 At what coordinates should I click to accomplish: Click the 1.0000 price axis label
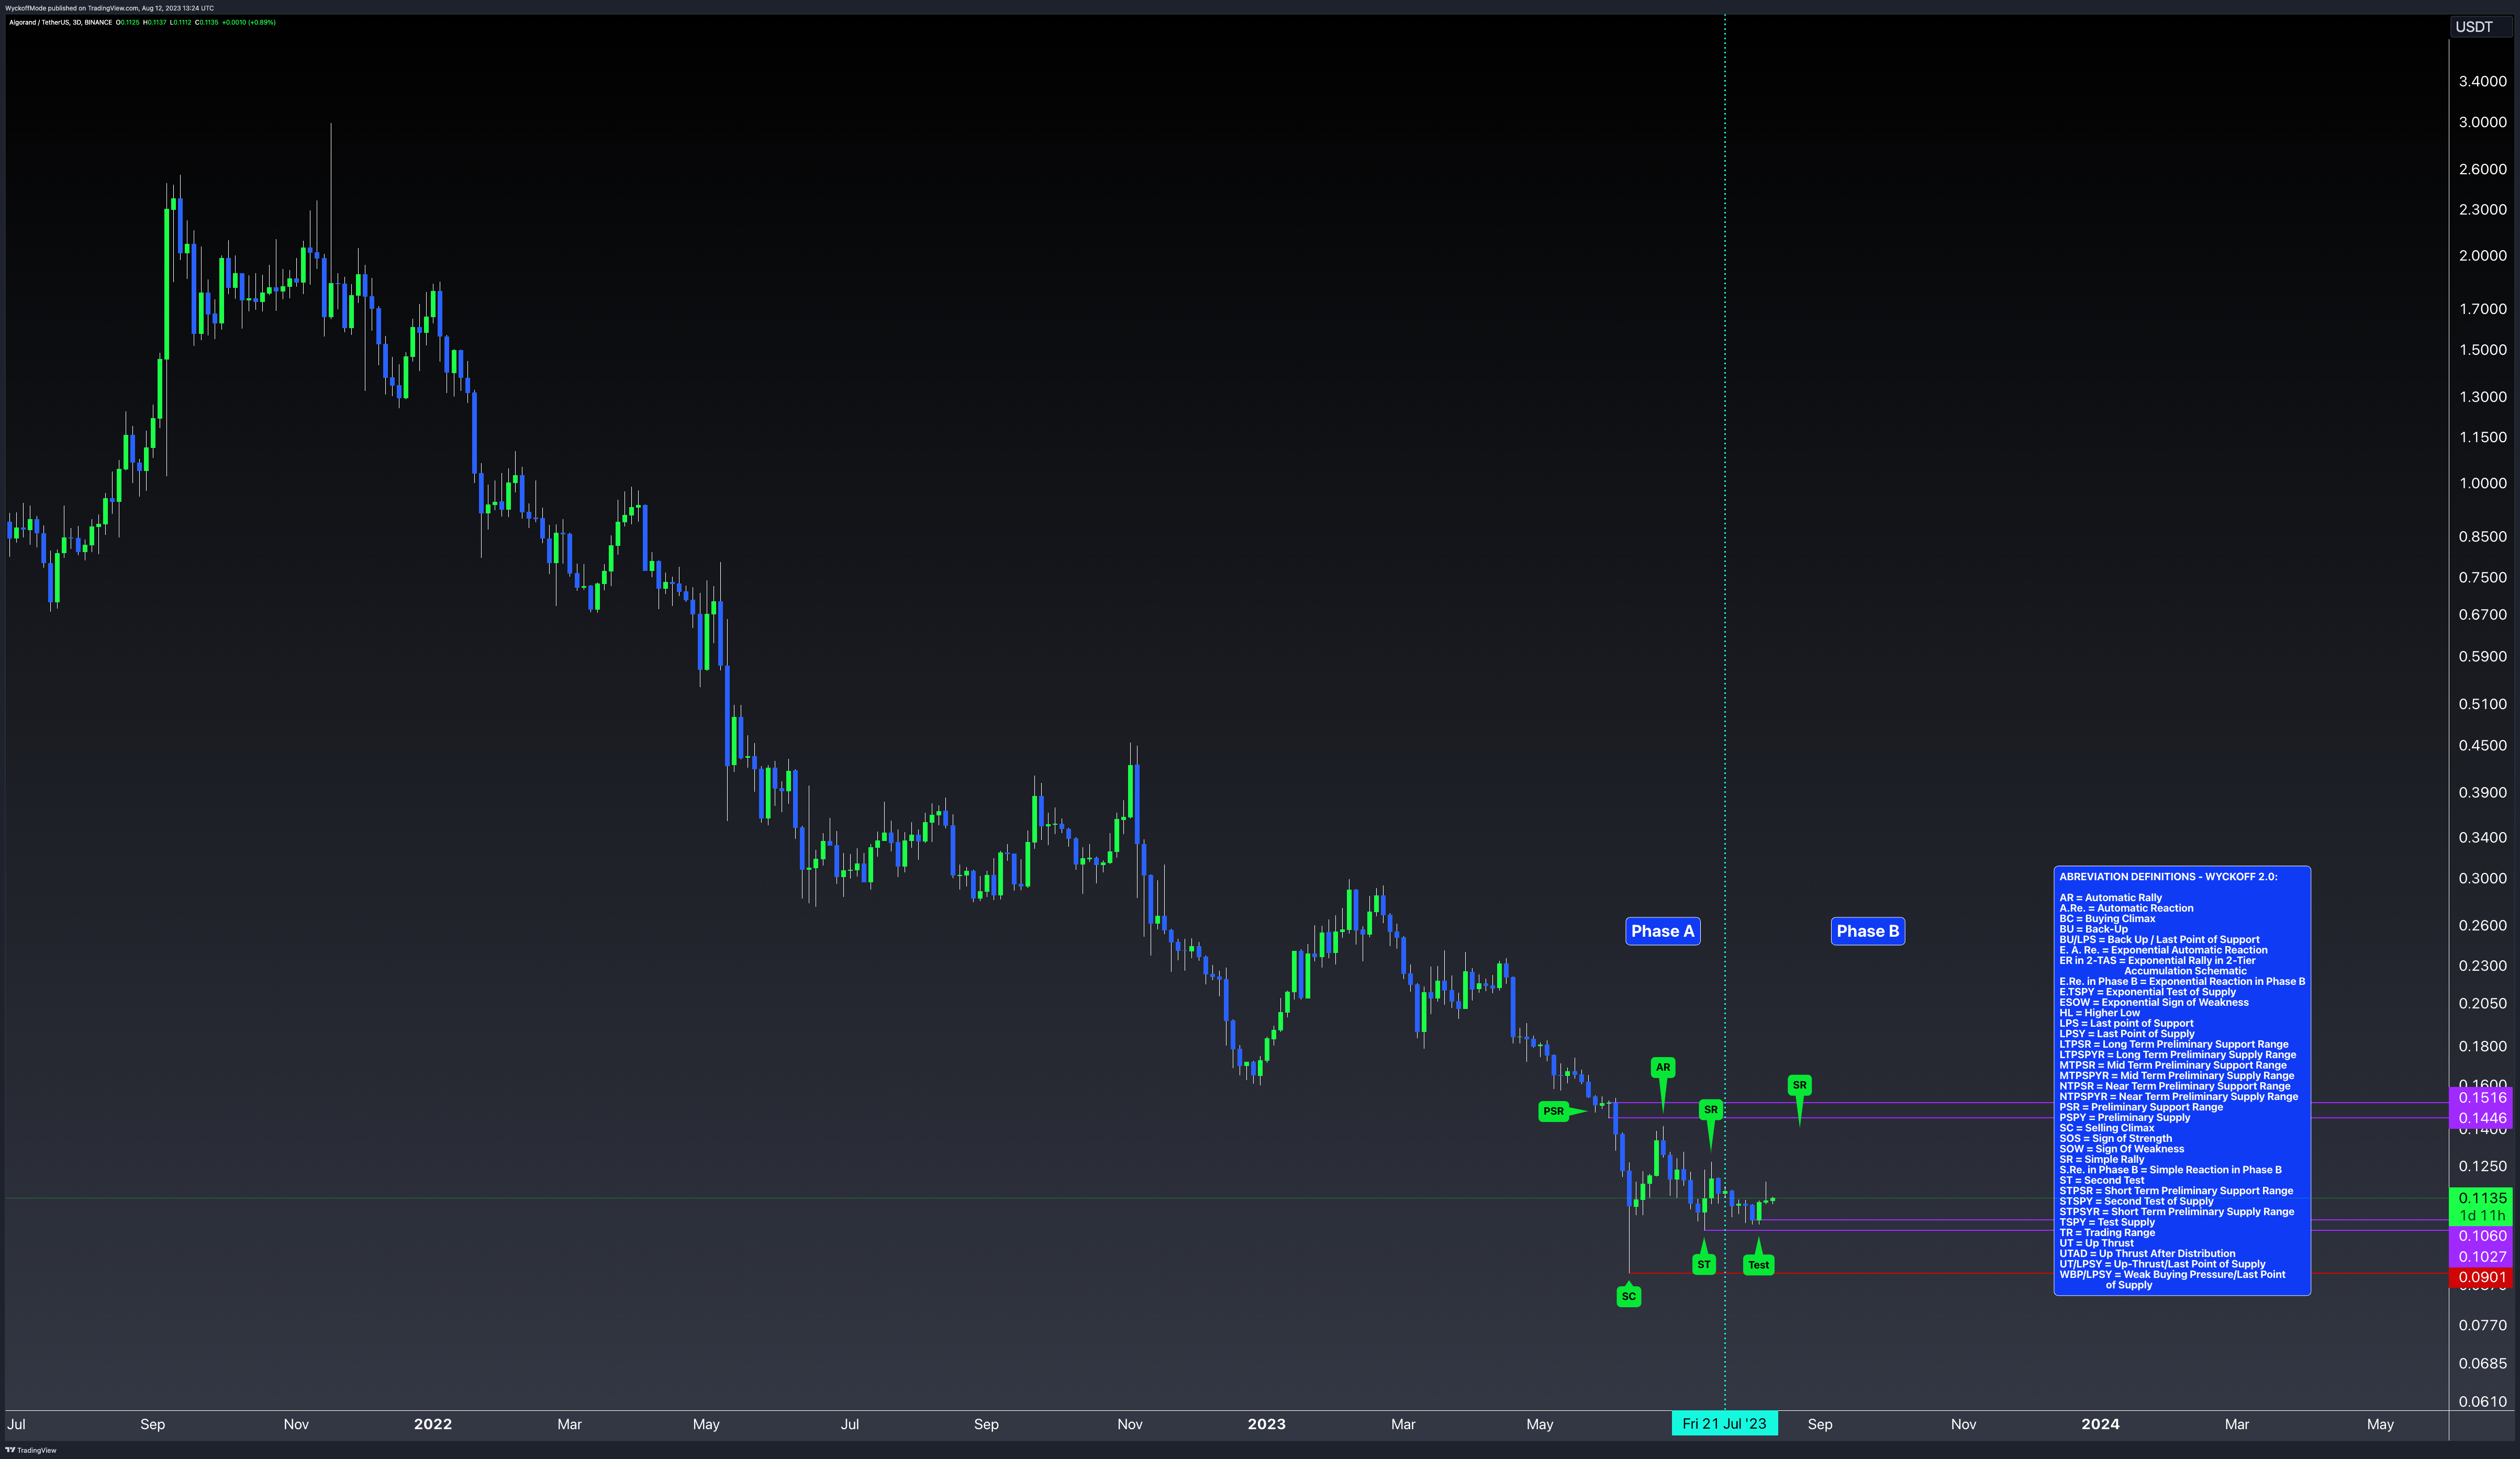[x=2483, y=483]
